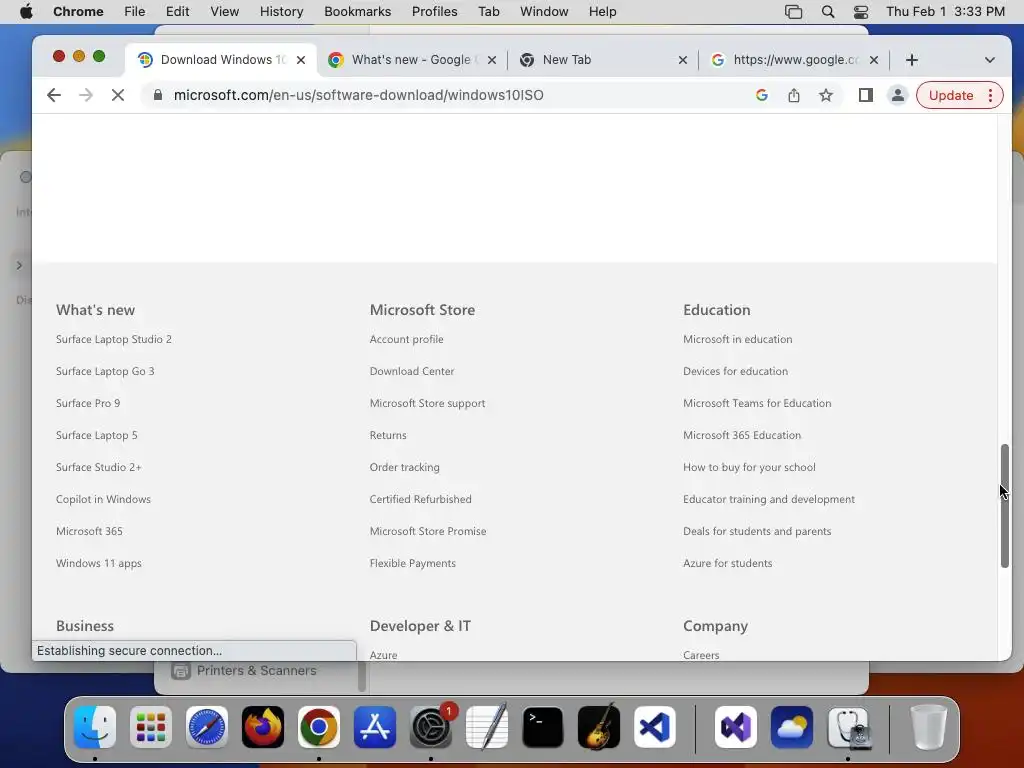Screen dimensions: 1024x768
Task: Open Surface Laptop Studio 2 link
Action: 114,339
